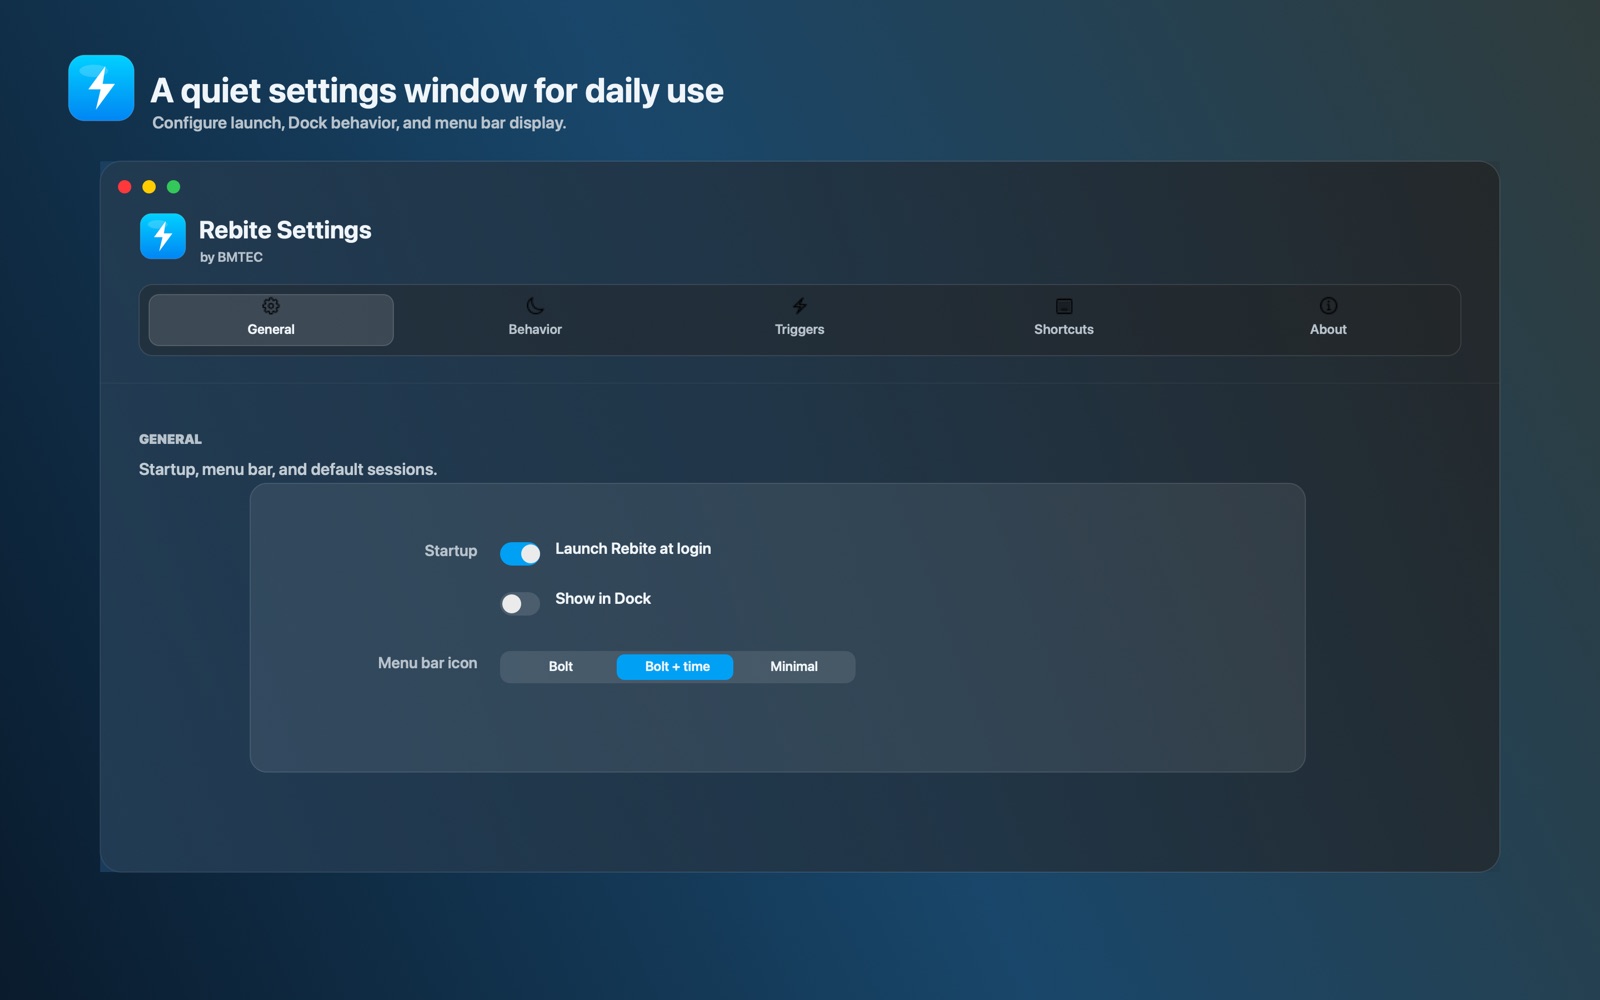Screen dimensions: 1600x1000
Task: Select Bolt + time menu bar option
Action: (x=675, y=667)
